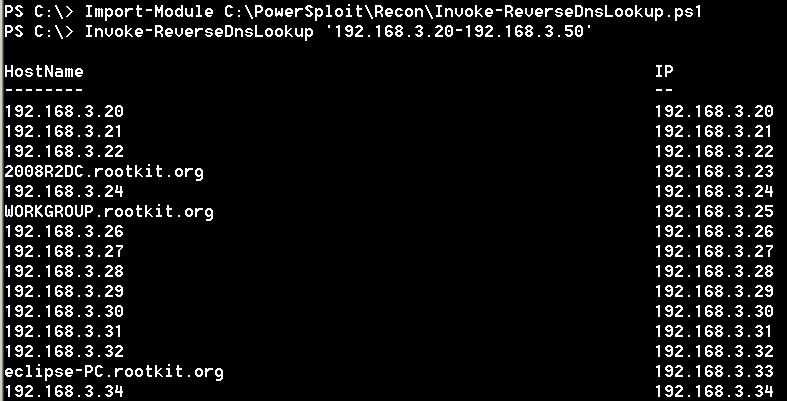Click IP address 192.168.3.23
This screenshot has height=401, width=787.
(714, 172)
